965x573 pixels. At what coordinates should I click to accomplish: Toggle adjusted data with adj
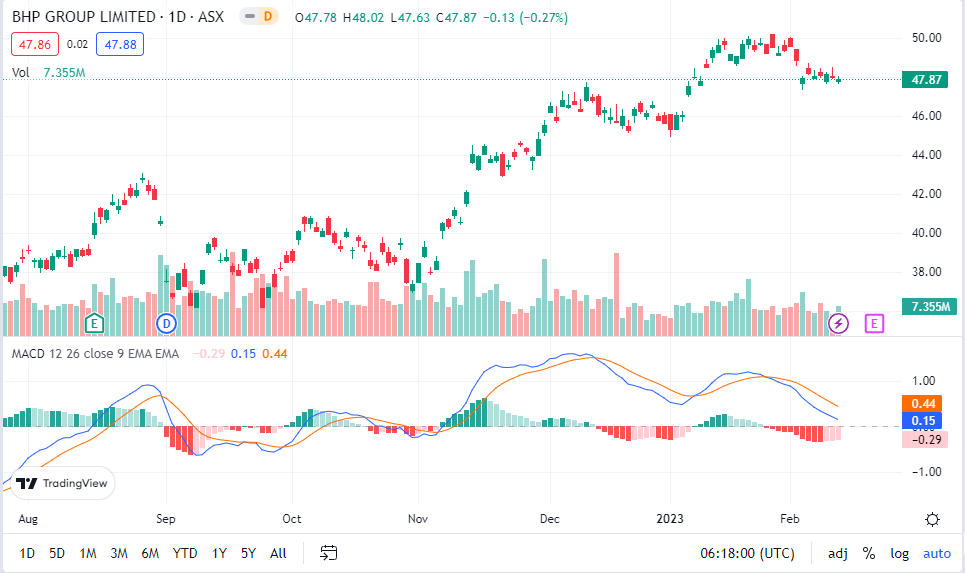click(837, 553)
